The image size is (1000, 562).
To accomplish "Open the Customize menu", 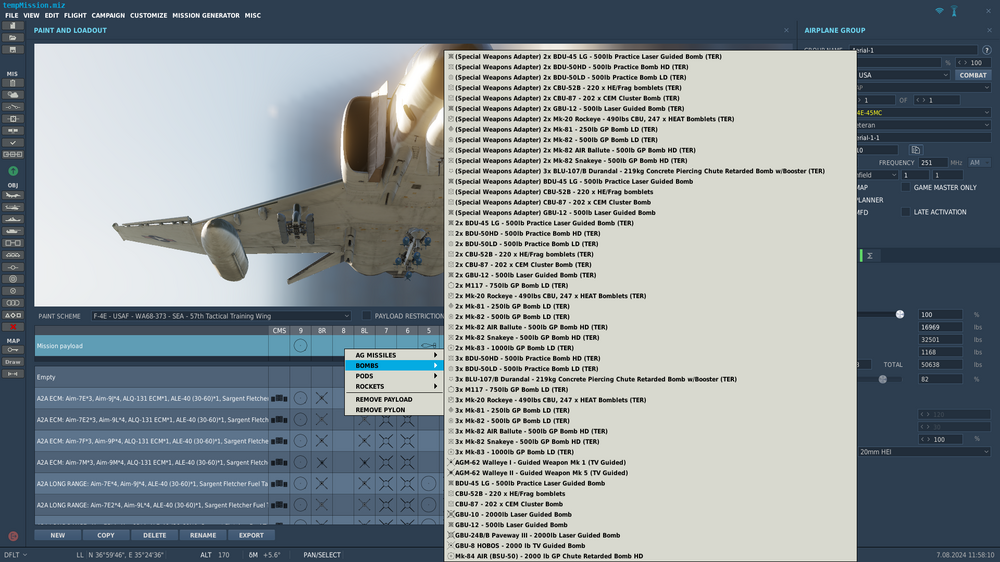I will pyautogui.click(x=149, y=15).
